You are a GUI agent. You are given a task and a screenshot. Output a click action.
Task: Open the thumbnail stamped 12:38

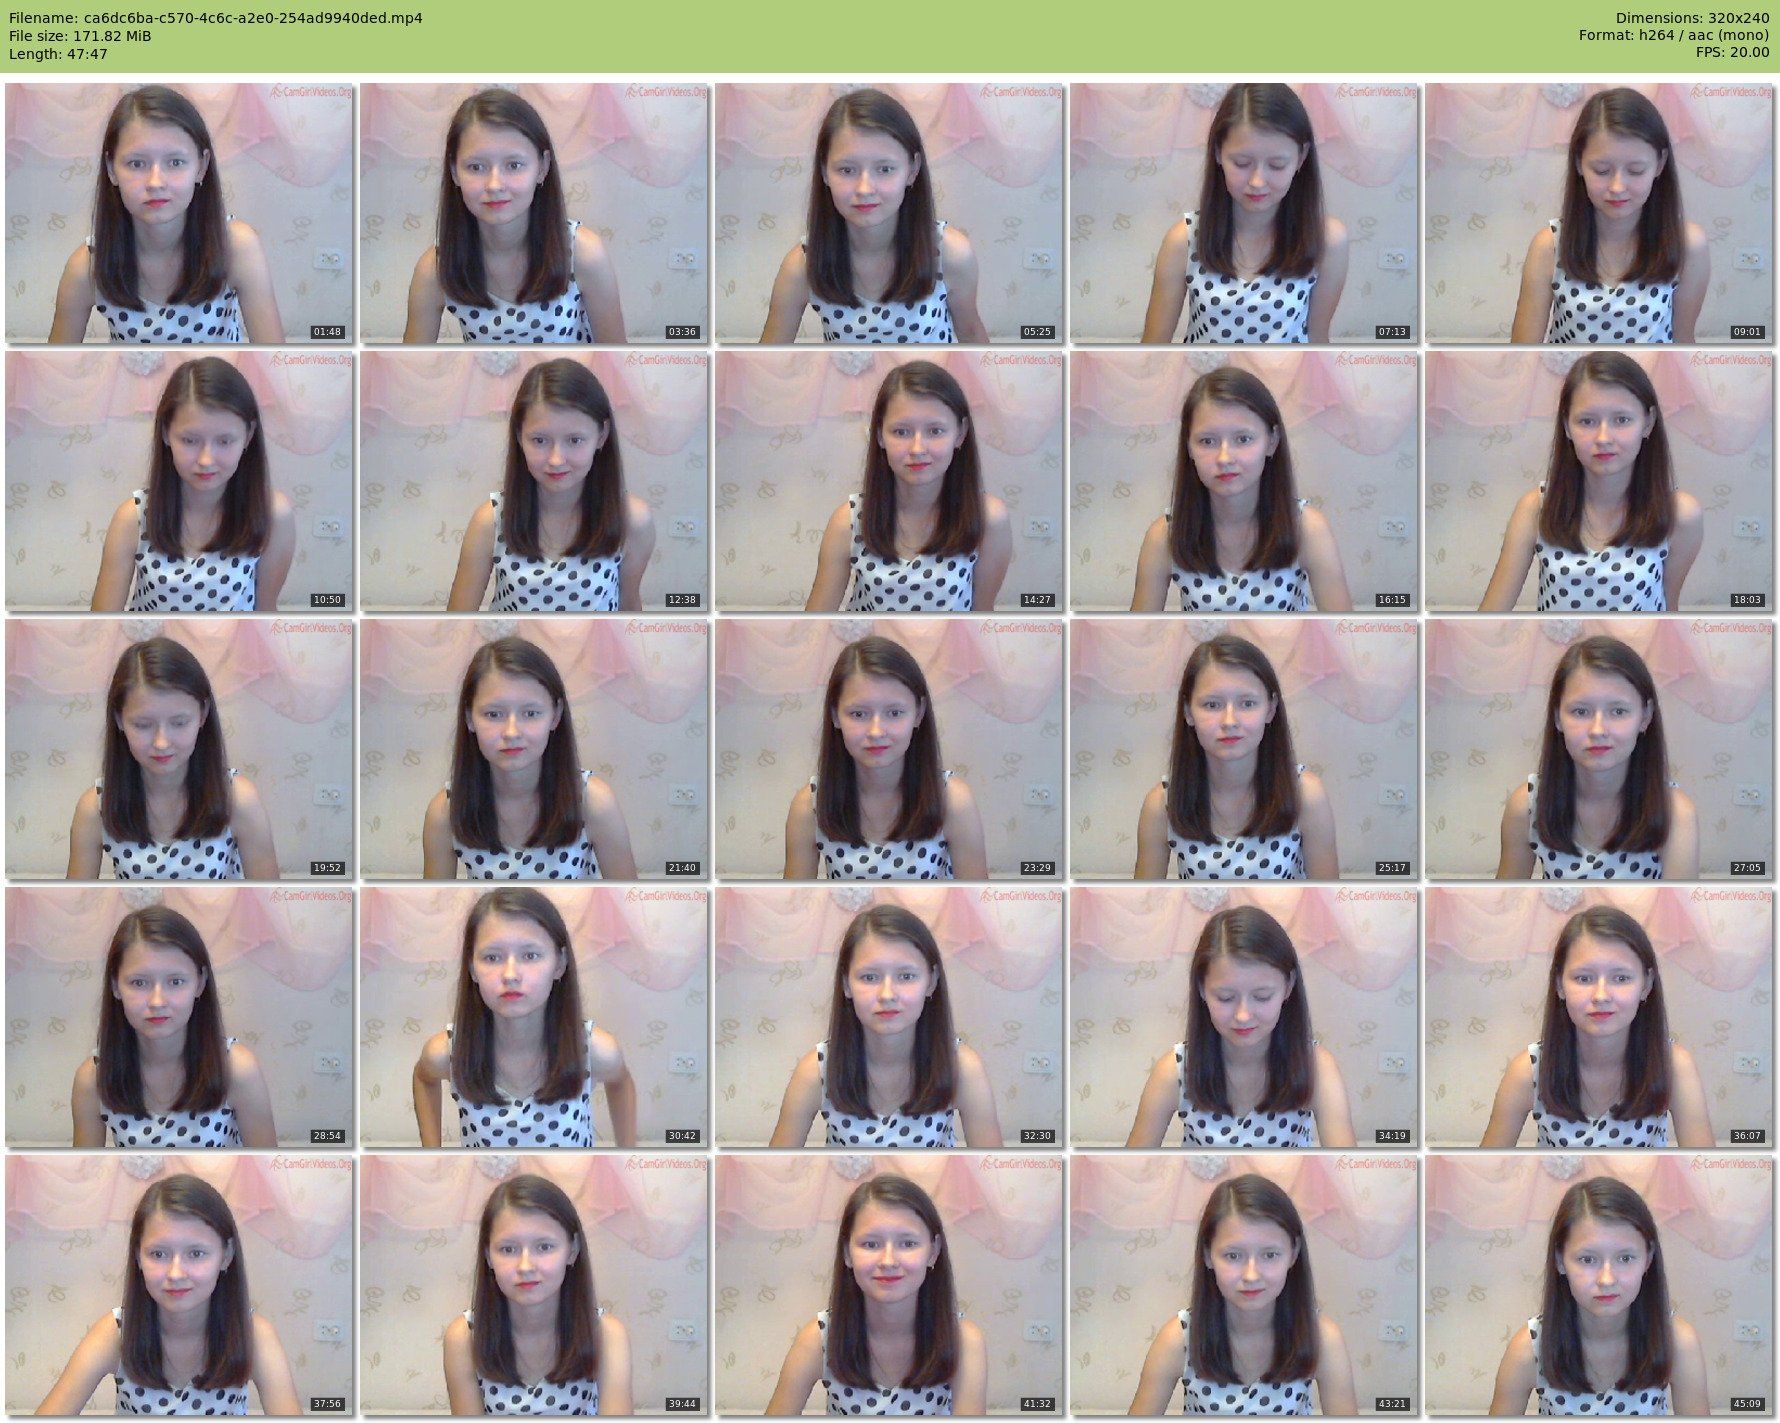click(534, 481)
